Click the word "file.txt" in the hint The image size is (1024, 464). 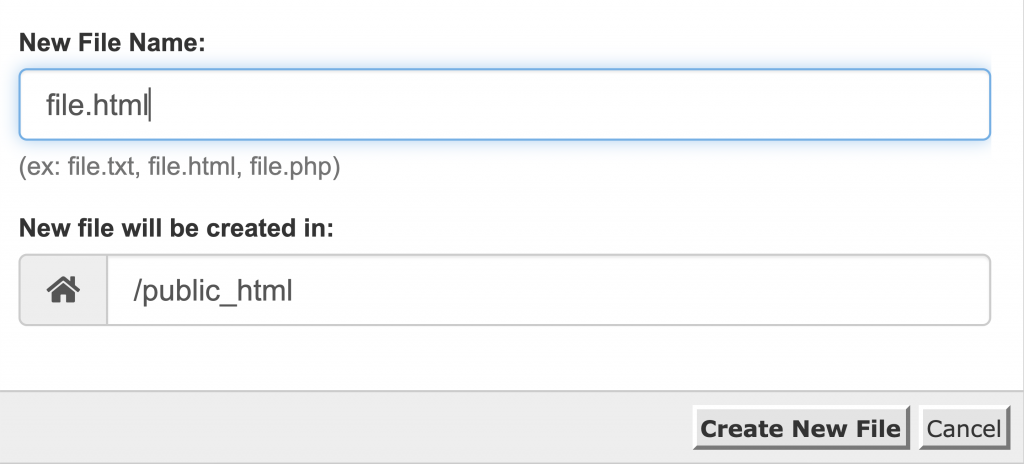[102, 167]
